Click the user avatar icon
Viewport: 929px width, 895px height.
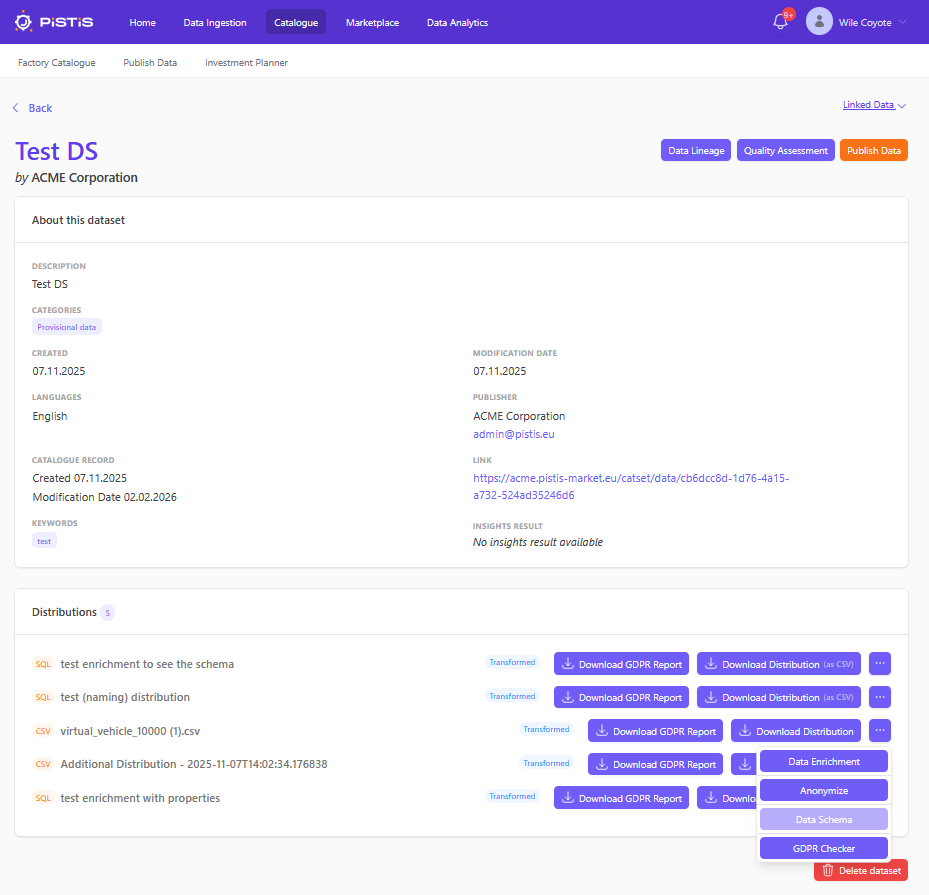(819, 22)
